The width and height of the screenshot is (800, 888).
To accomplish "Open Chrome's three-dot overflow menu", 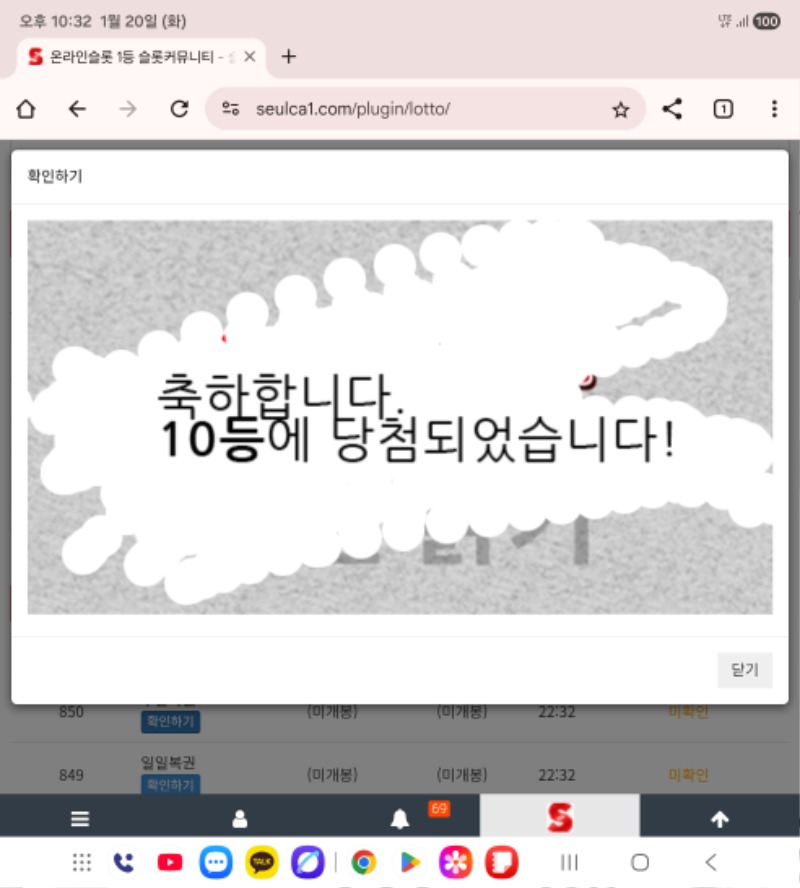I will tap(774, 110).
